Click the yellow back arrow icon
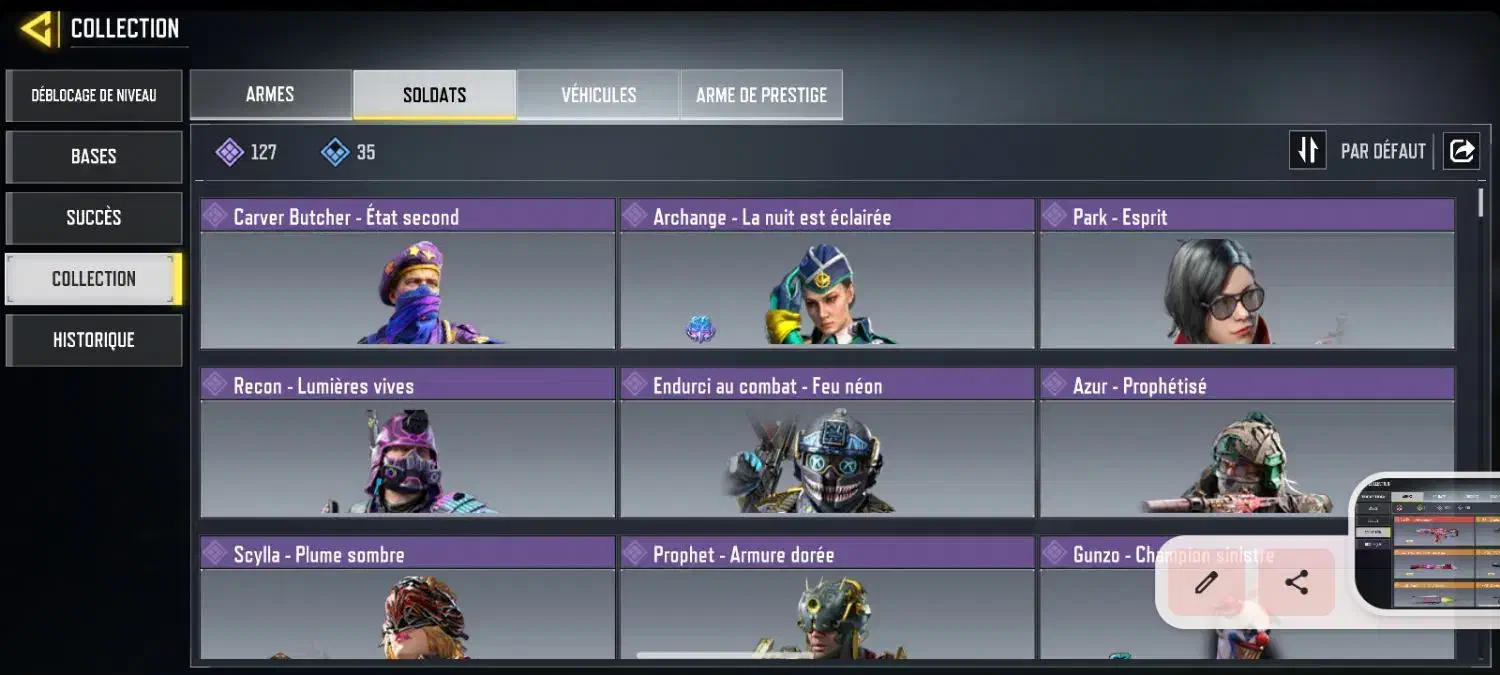This screenshot has height=675, width=1500. [38, 29]
